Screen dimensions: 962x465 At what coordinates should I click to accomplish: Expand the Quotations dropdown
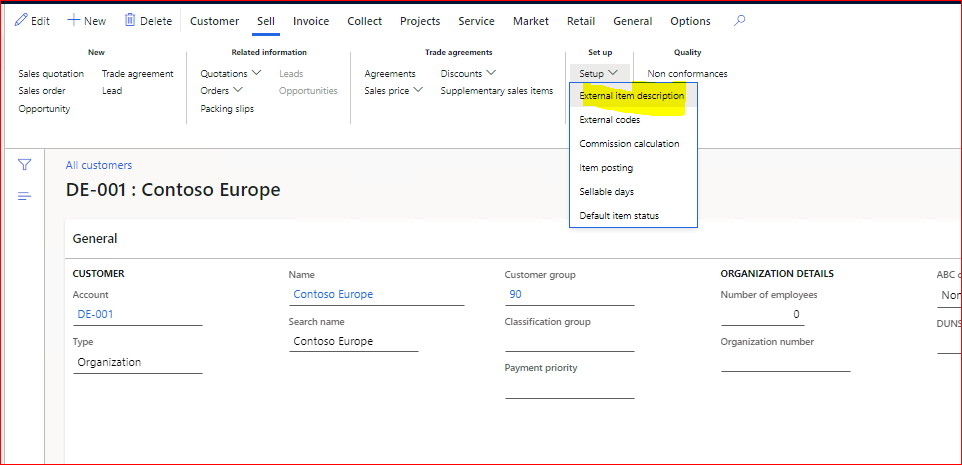(257, 73)
